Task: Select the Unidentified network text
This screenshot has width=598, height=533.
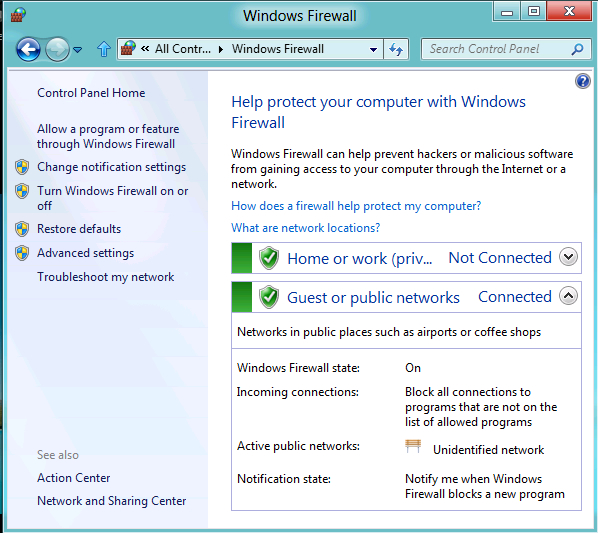Action: (489, 450)
